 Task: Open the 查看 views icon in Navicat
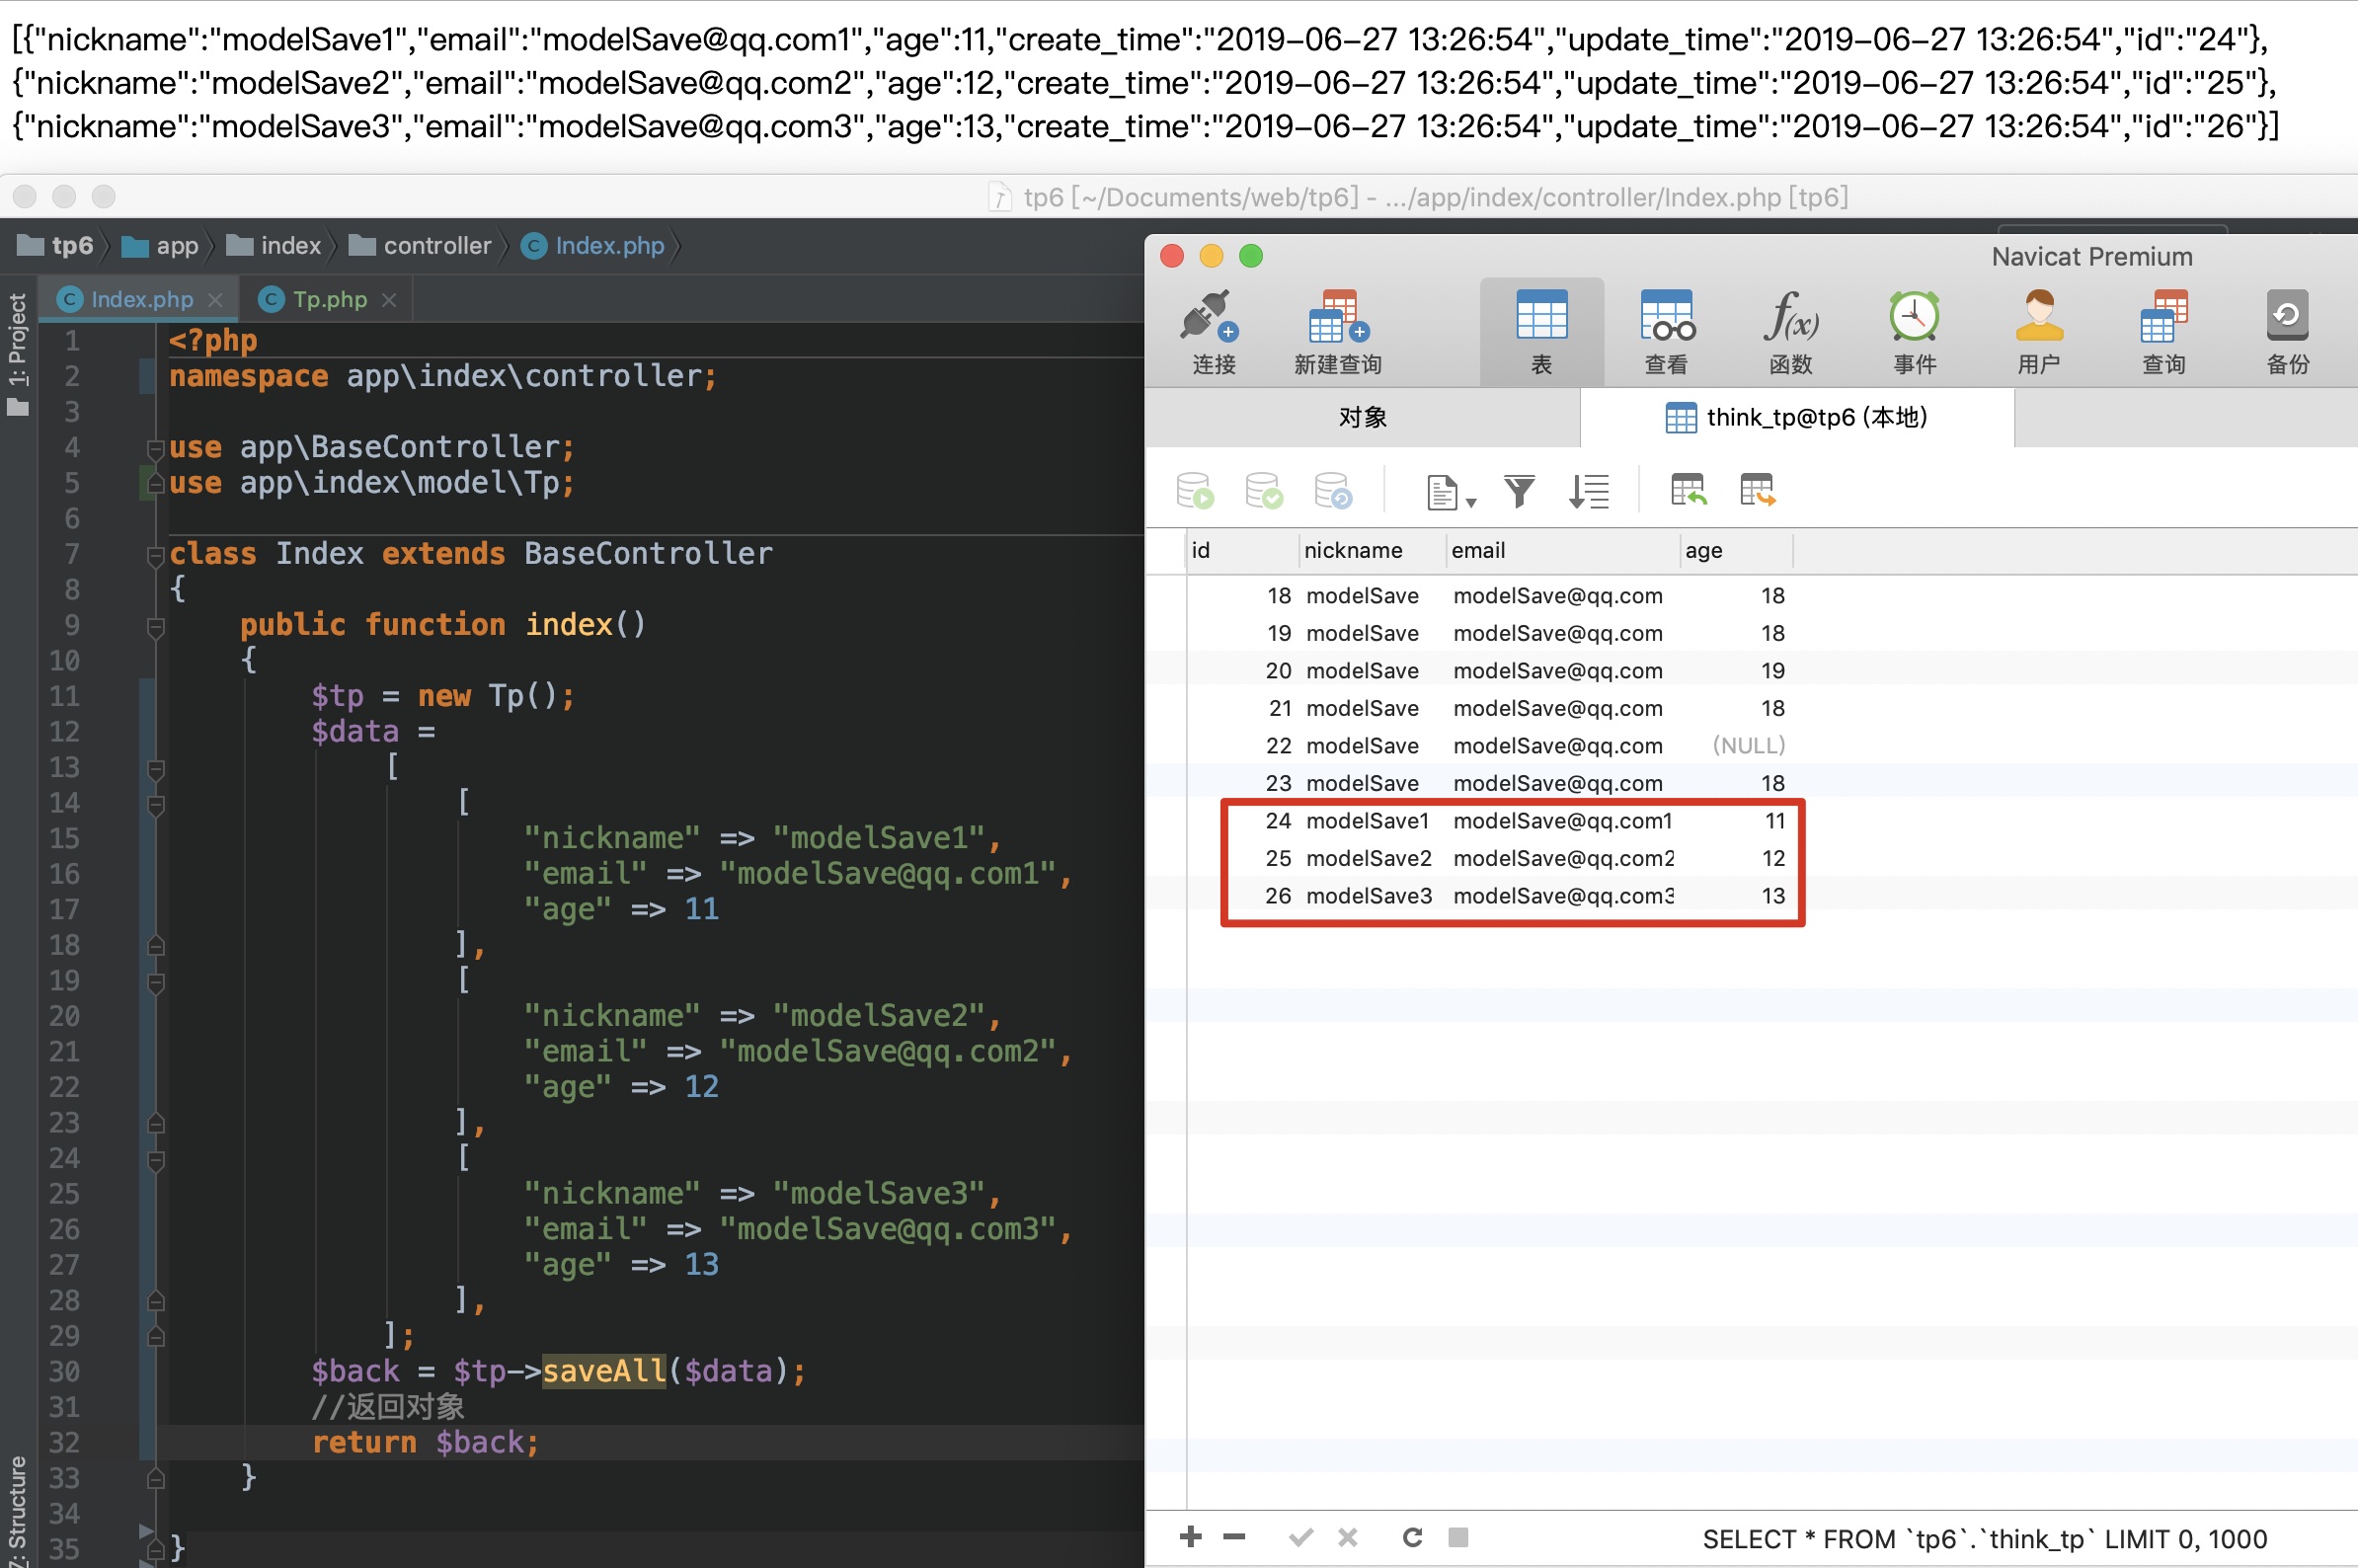(1666, 332)
